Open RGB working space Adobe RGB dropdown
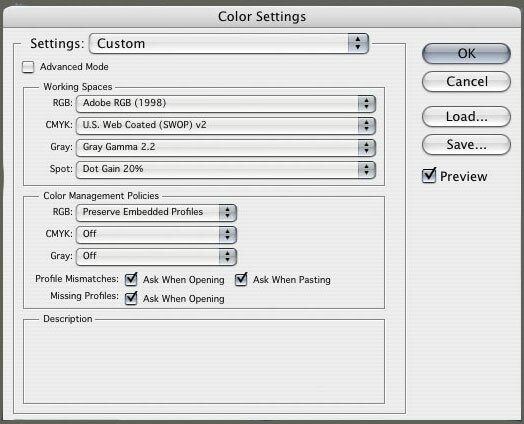Viewport: 524px width, 424px height. (226, 103)
